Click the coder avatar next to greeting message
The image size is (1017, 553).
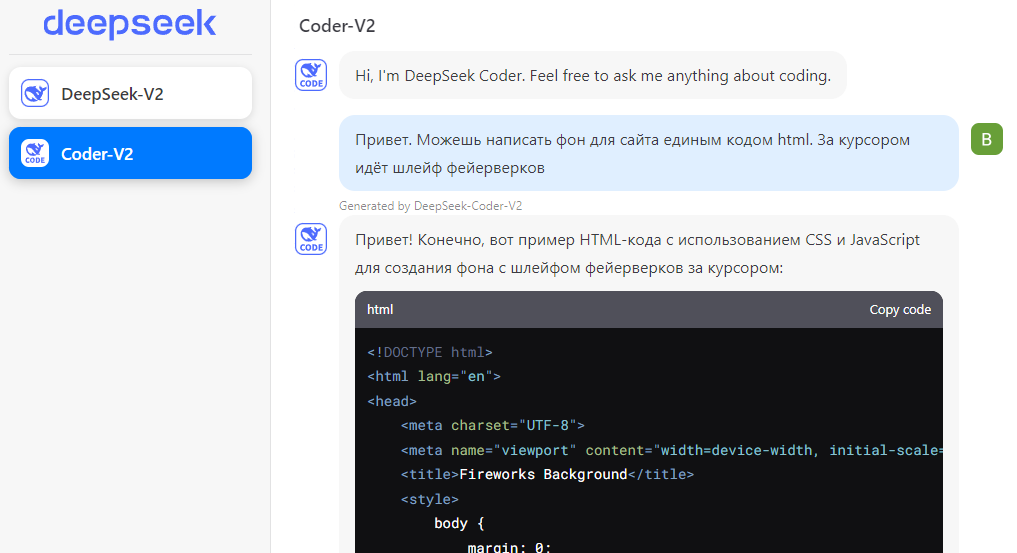311,75
